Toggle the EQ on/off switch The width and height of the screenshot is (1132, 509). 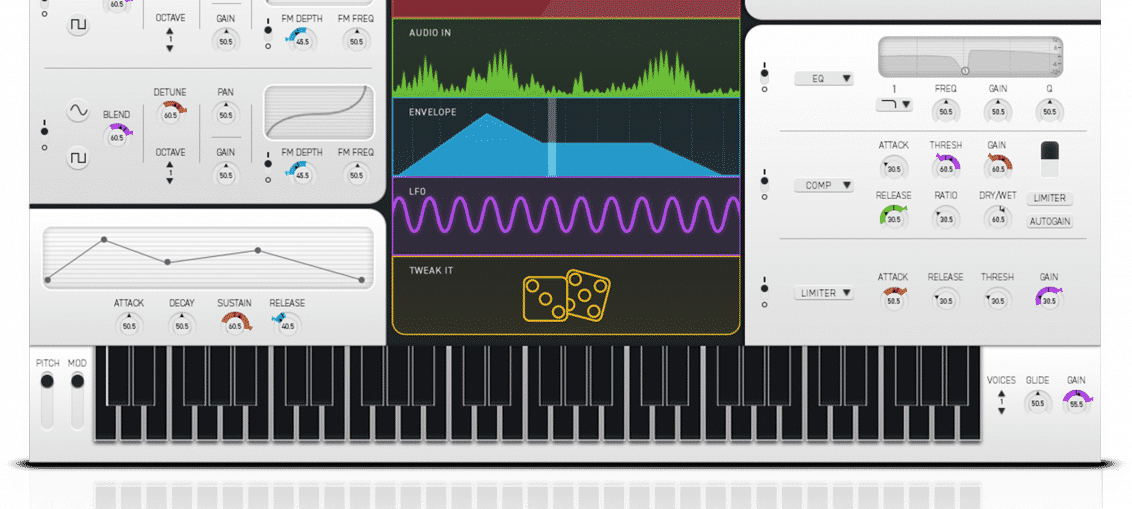pos(765,72)
